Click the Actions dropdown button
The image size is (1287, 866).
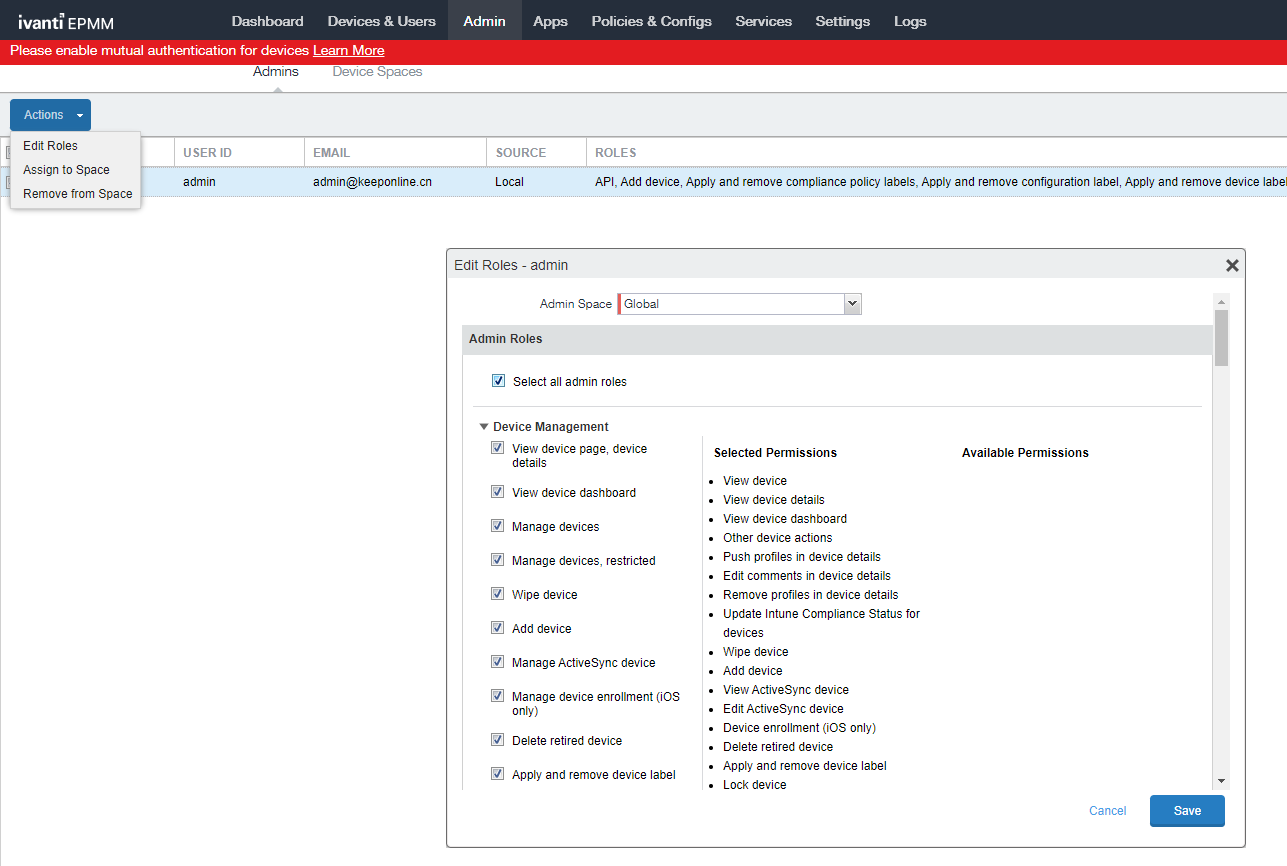(x=50, y=115)
